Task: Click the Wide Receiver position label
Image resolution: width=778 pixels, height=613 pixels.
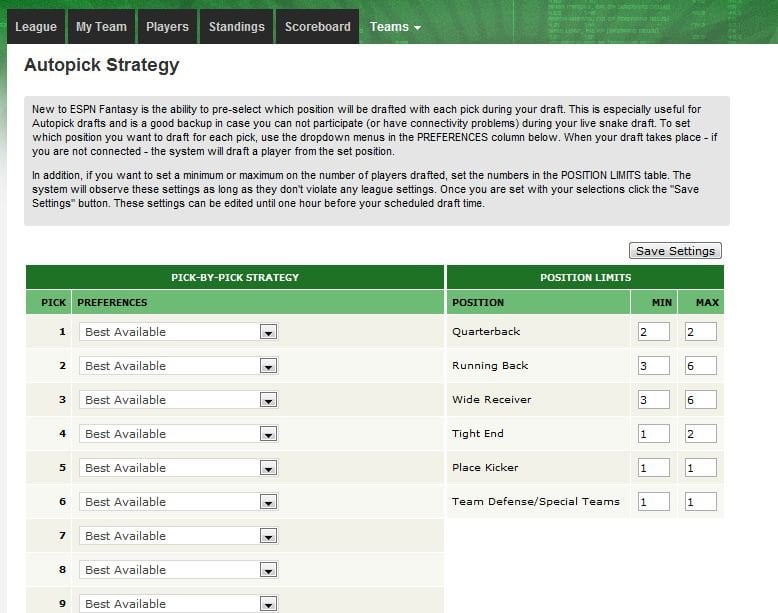Action: [x=491, y=400]
